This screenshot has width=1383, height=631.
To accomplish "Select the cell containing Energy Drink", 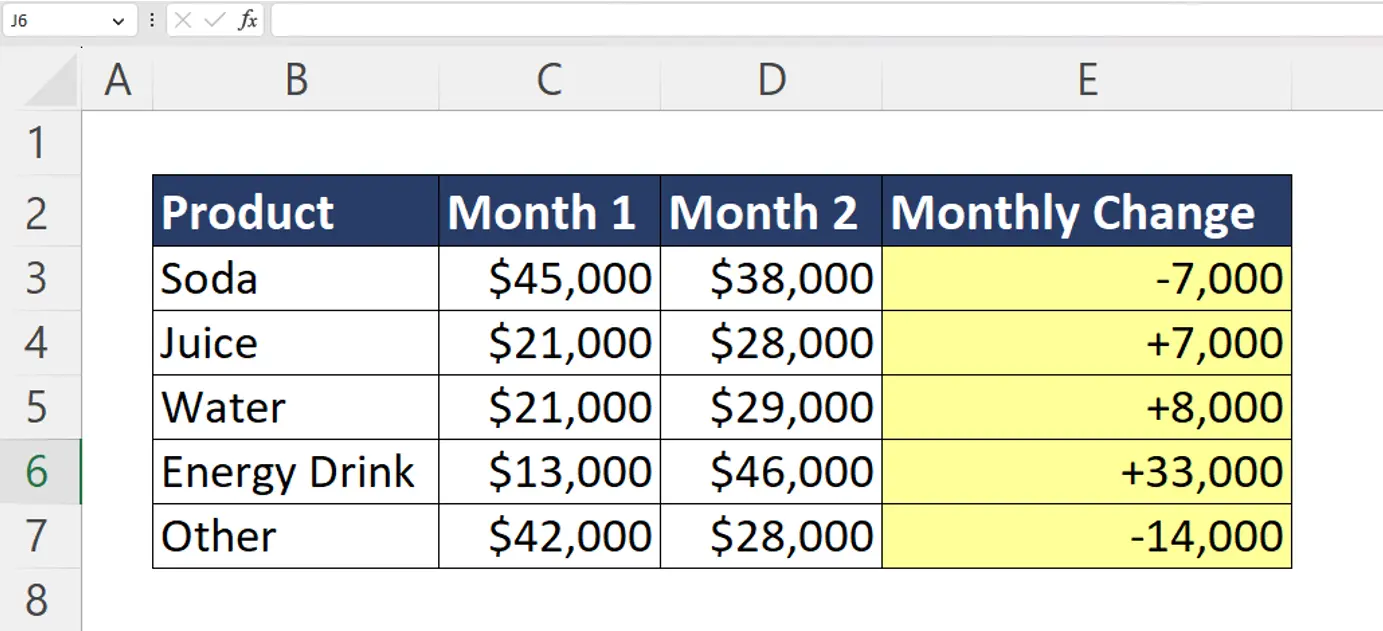I will tap(295, 471).
